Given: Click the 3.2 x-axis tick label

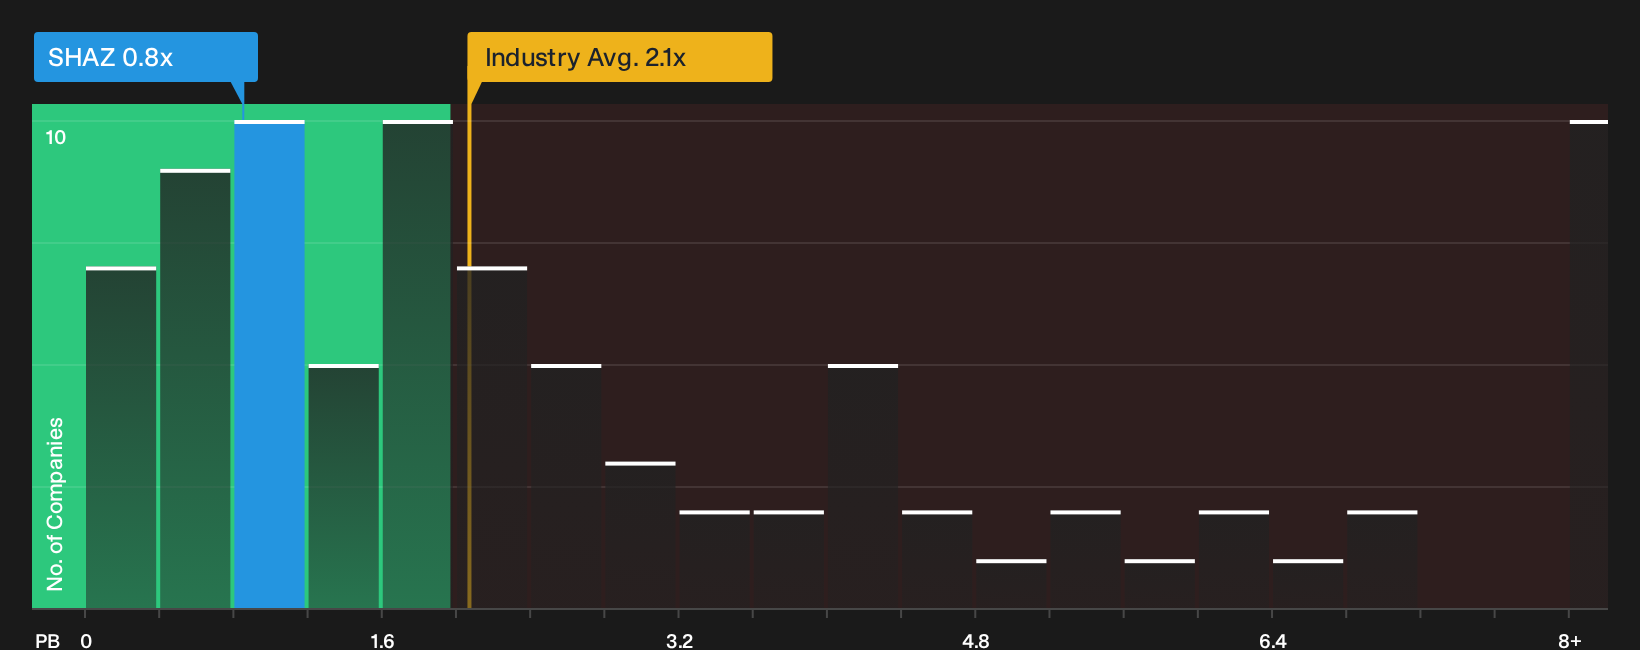Looking at the screenshot, I should click(x=679, y=640).
